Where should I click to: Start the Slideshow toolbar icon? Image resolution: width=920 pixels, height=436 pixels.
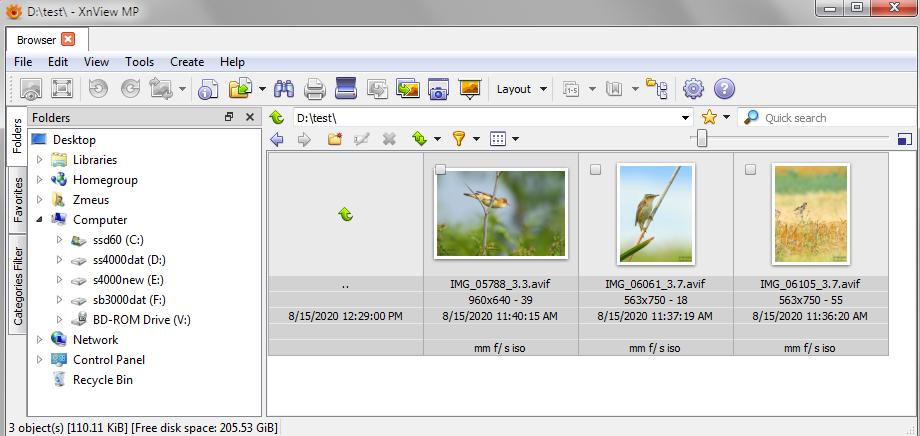(x=470, y=89)
